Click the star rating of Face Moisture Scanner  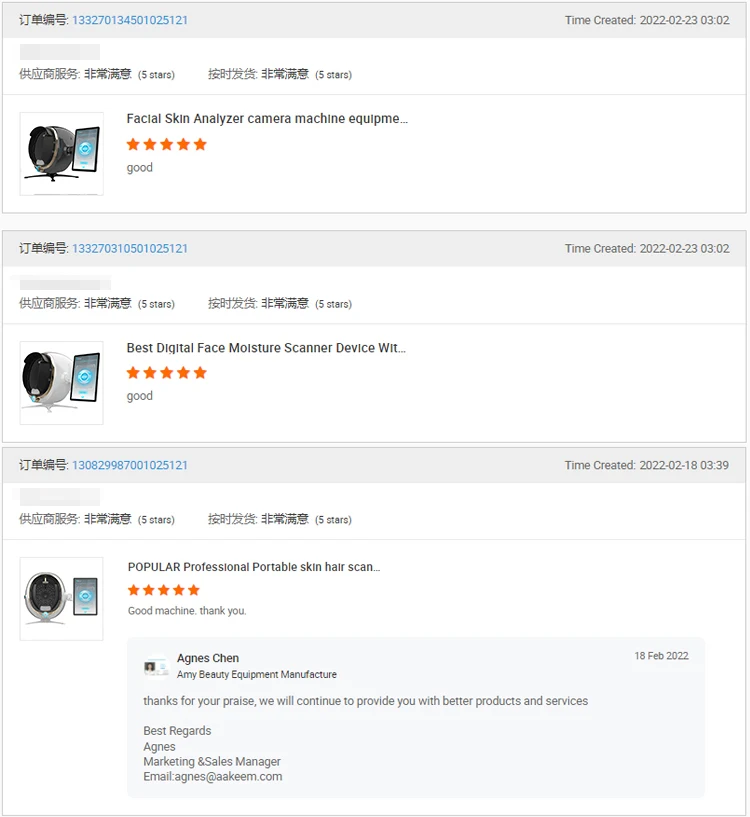(x=166, y=373)
